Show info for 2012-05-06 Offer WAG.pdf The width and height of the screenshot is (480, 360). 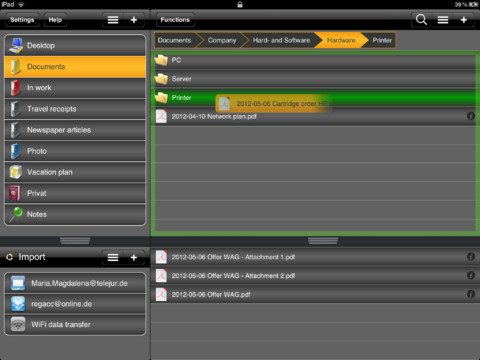coord(471,294)
